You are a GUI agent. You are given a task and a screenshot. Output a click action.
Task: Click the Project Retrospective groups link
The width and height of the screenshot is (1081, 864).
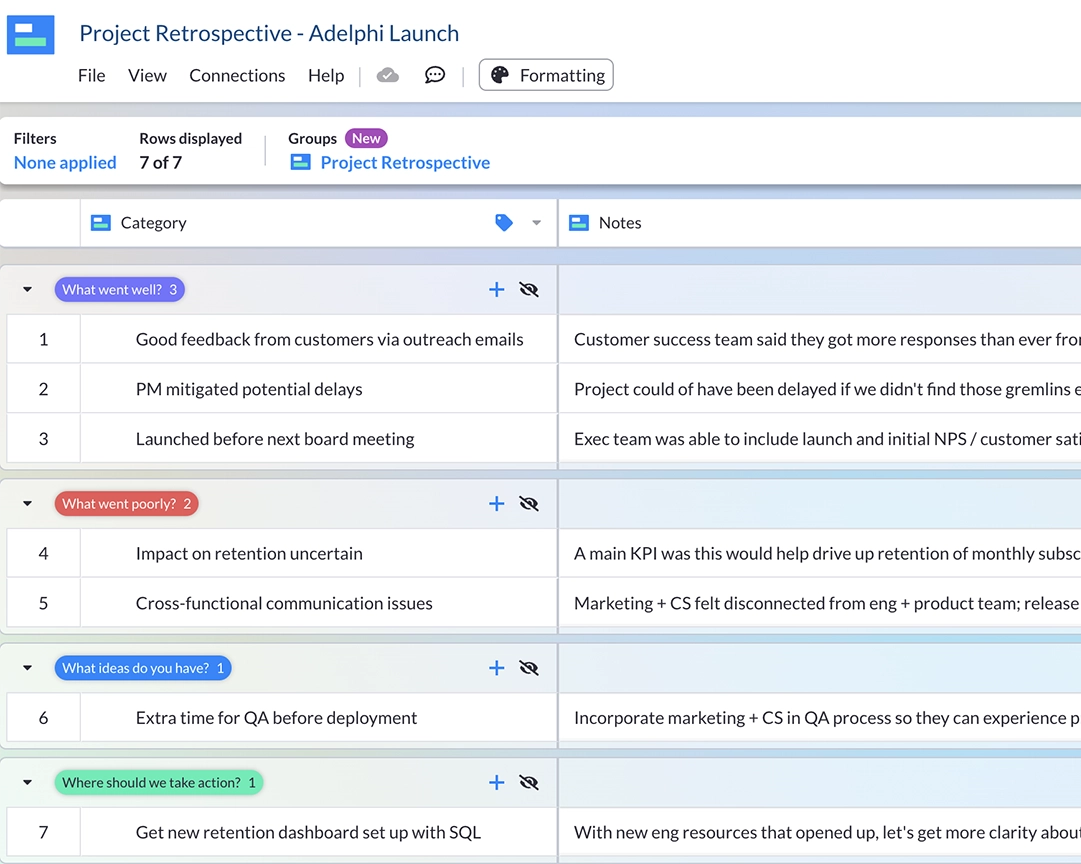tap(405, 163)
